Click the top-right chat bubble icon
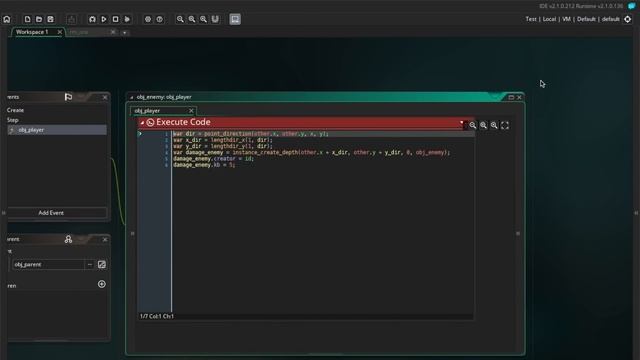Viewport: 640px width, 360px height. pyautogui.click(x=631, y=6)
